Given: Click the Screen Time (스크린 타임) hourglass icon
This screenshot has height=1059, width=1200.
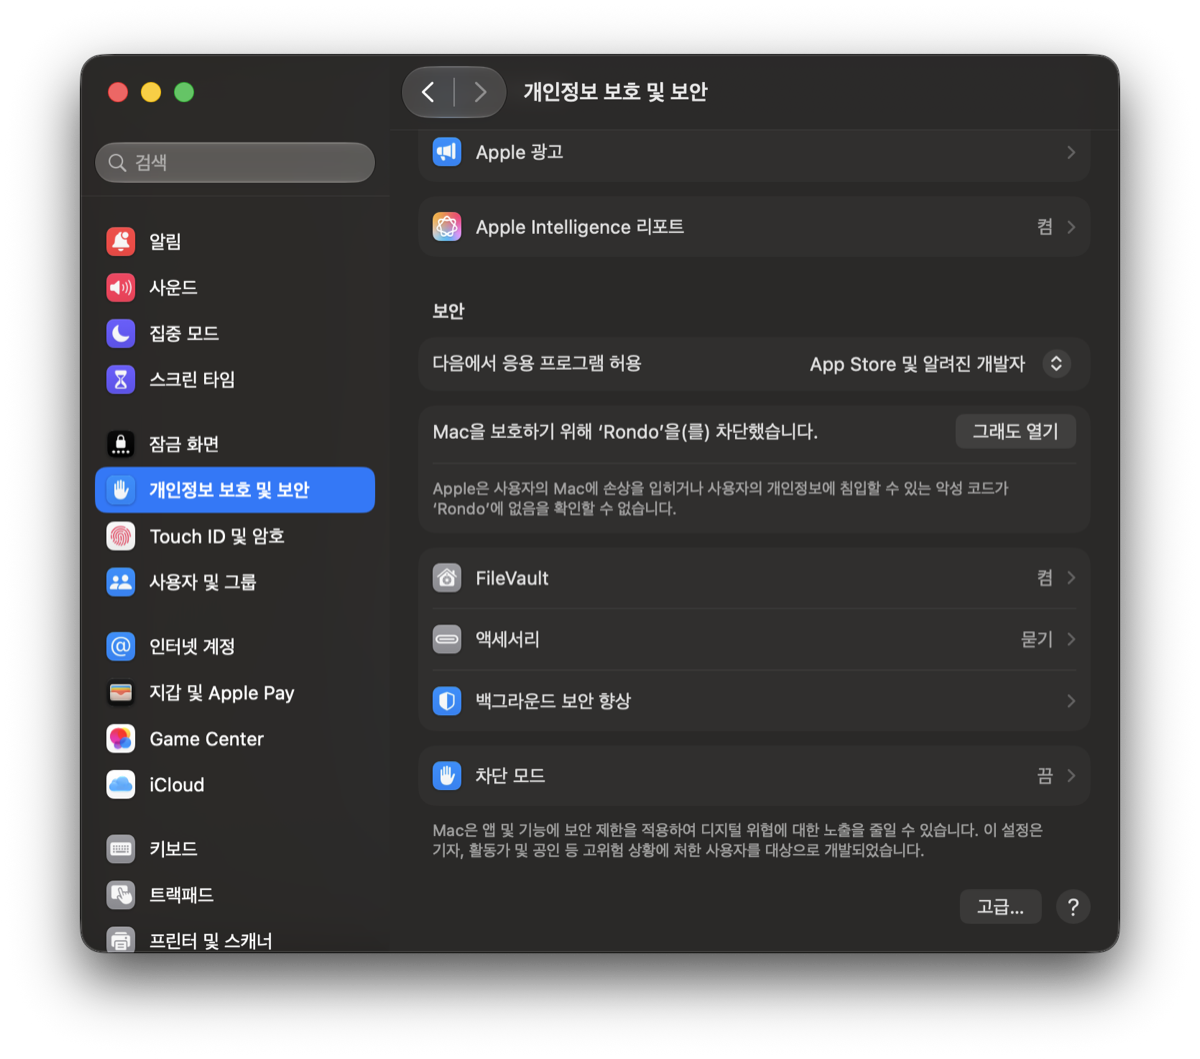Looking at the screenshot, I should pyautogui.click(x=121, y=379).
